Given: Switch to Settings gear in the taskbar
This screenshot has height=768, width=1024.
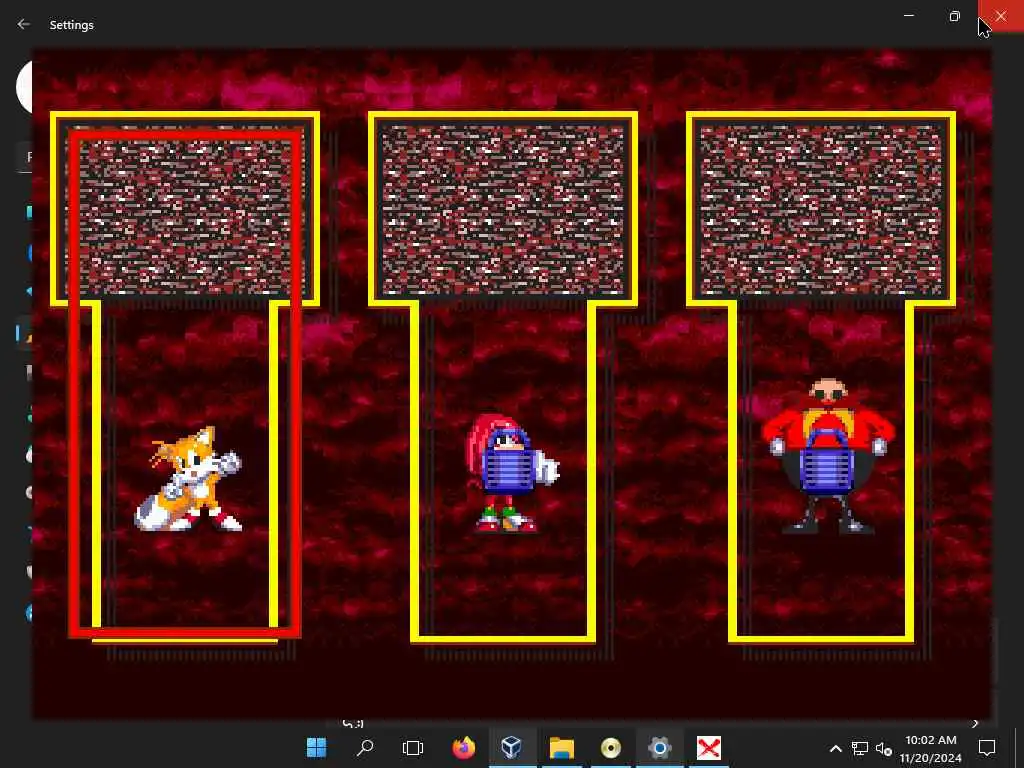Looking at the screenshot, I should pos(660,747).
